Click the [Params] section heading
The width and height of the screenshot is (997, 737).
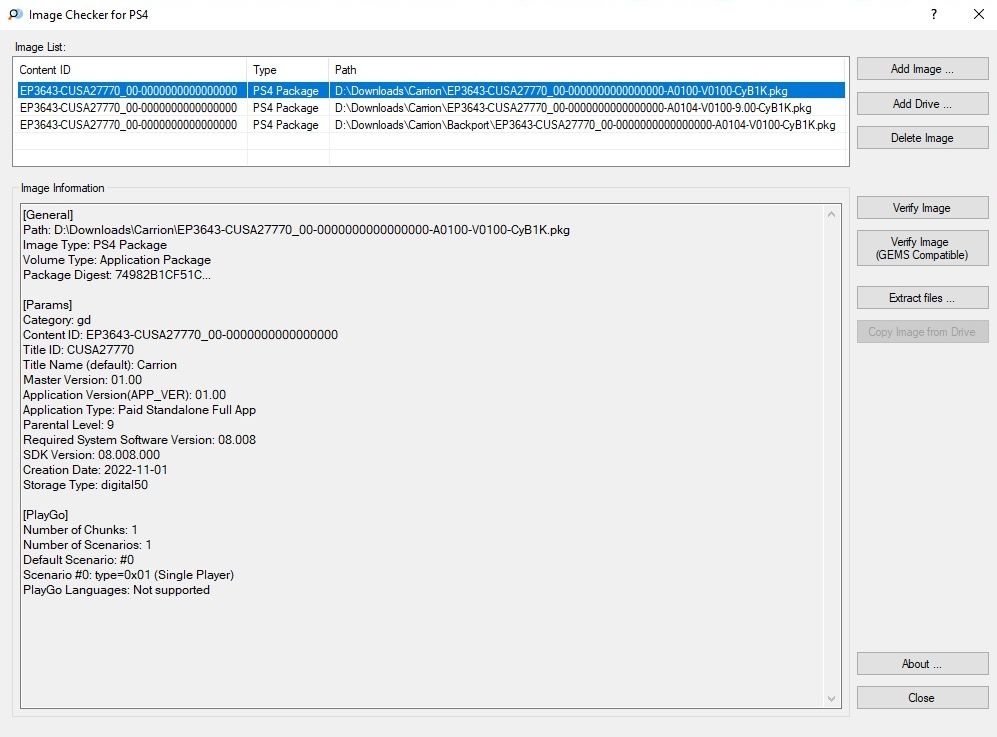tap(48, 305)
